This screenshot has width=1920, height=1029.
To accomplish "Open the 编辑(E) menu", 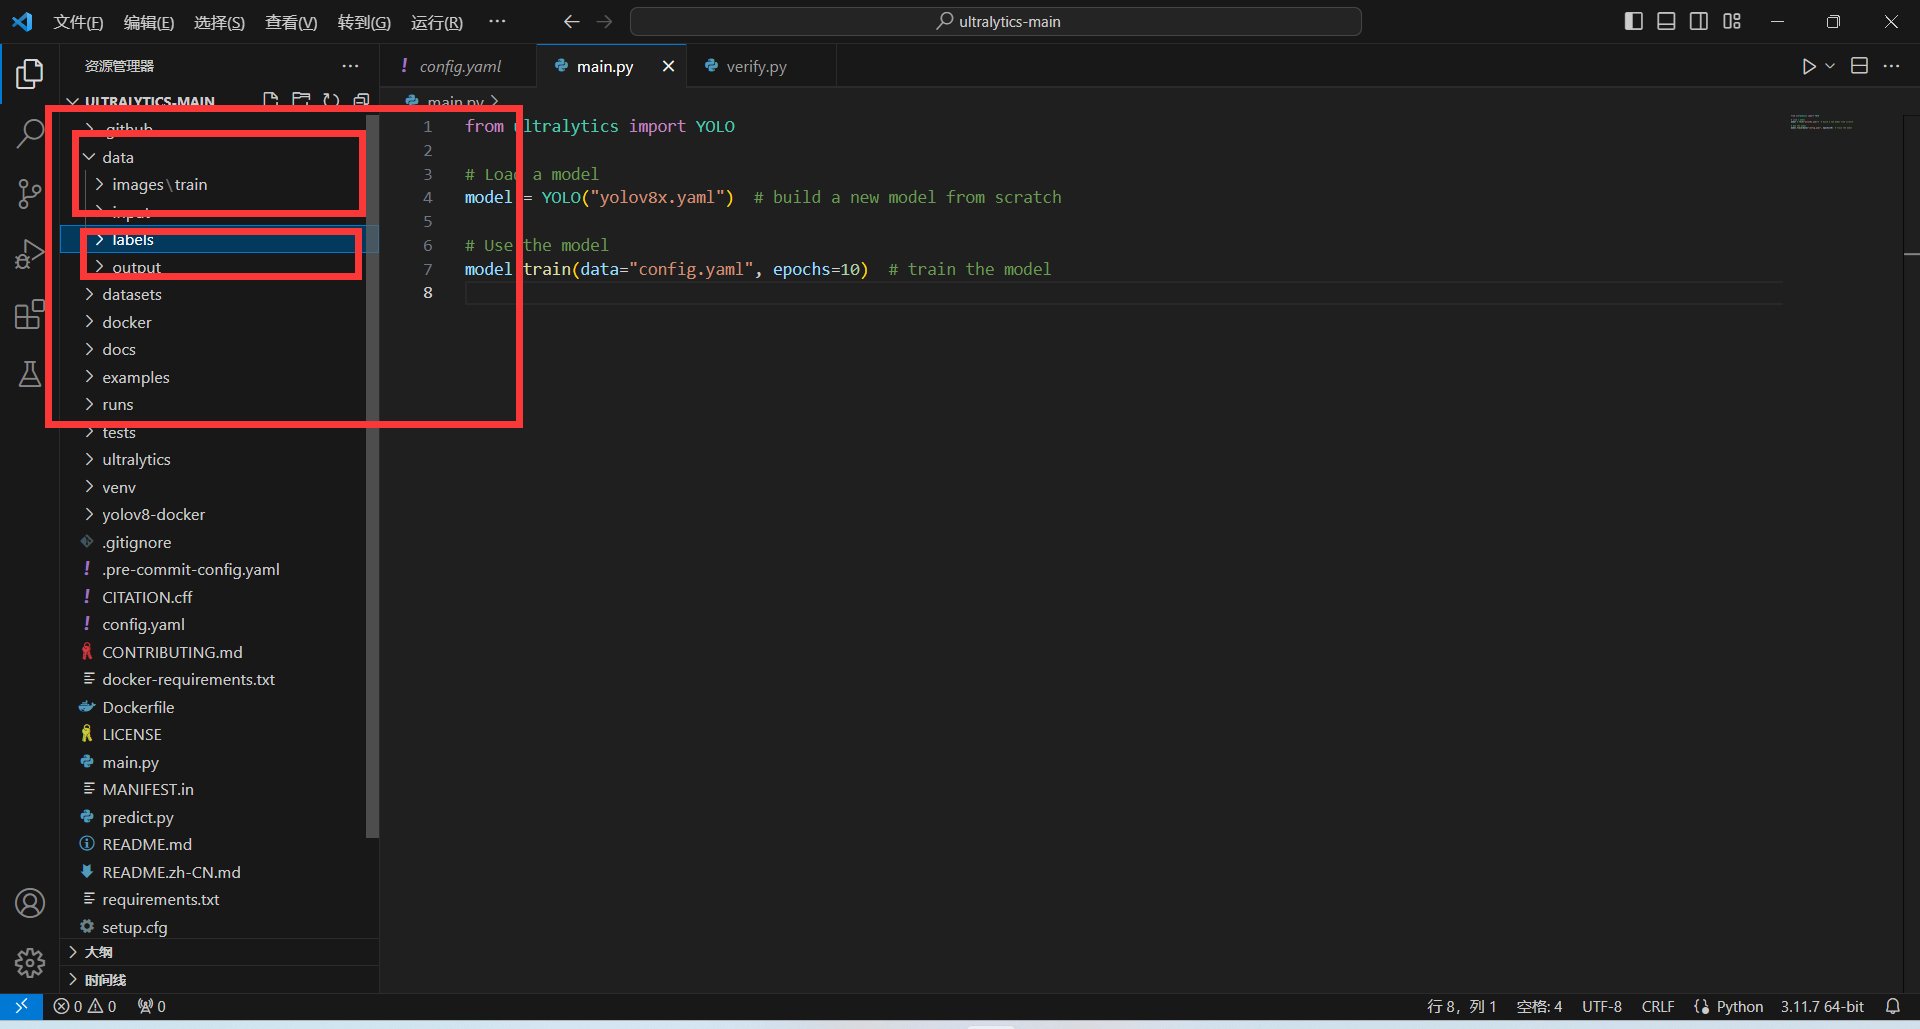I will pyautogui.click(x=149, y=22).
